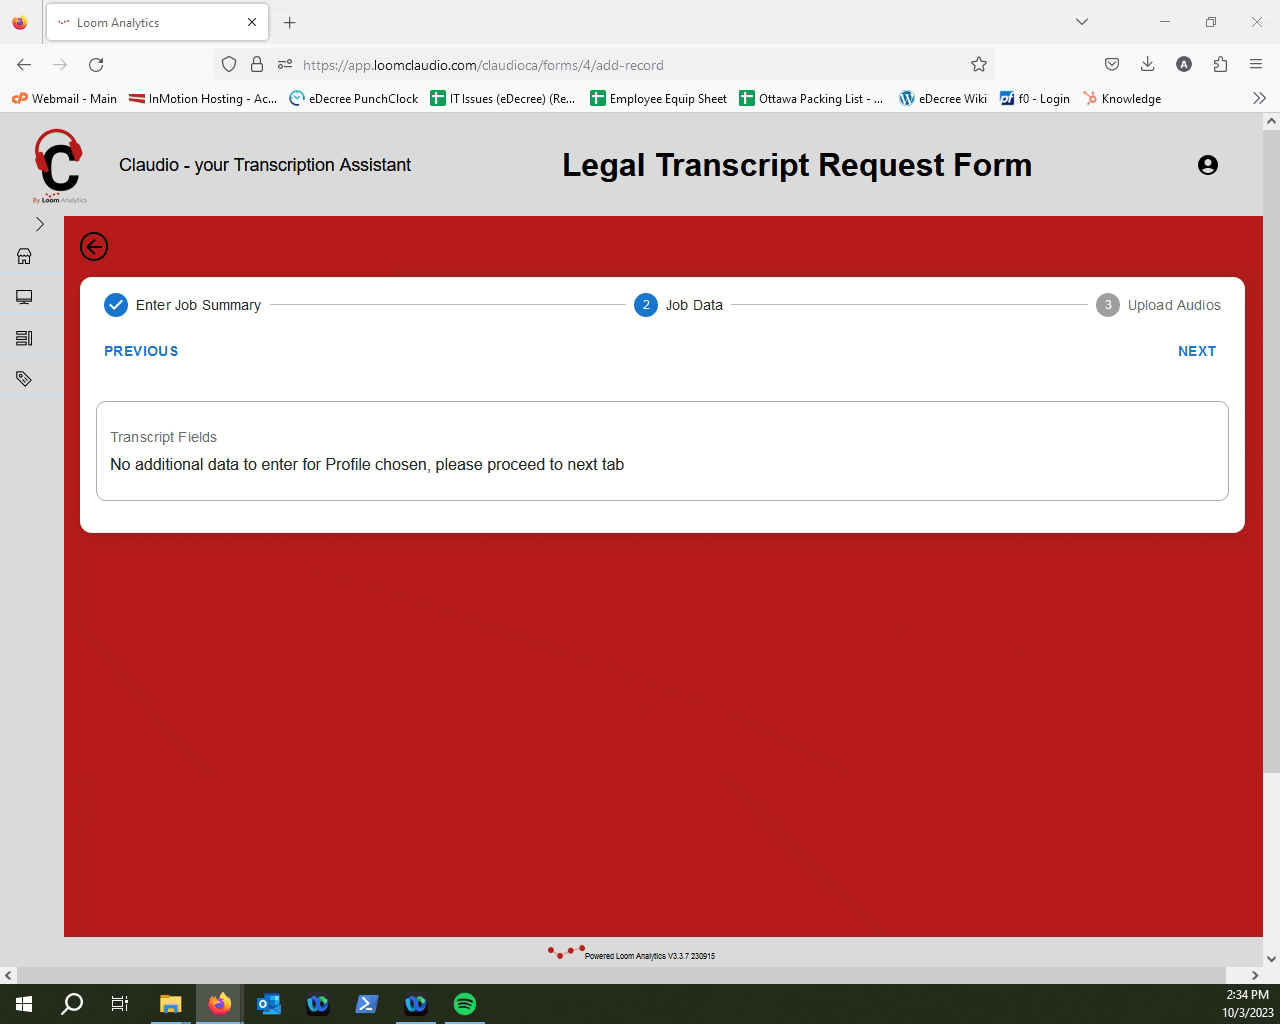Click the address bar URL field
This screenshot has height=1024, width=1280.
600,64
